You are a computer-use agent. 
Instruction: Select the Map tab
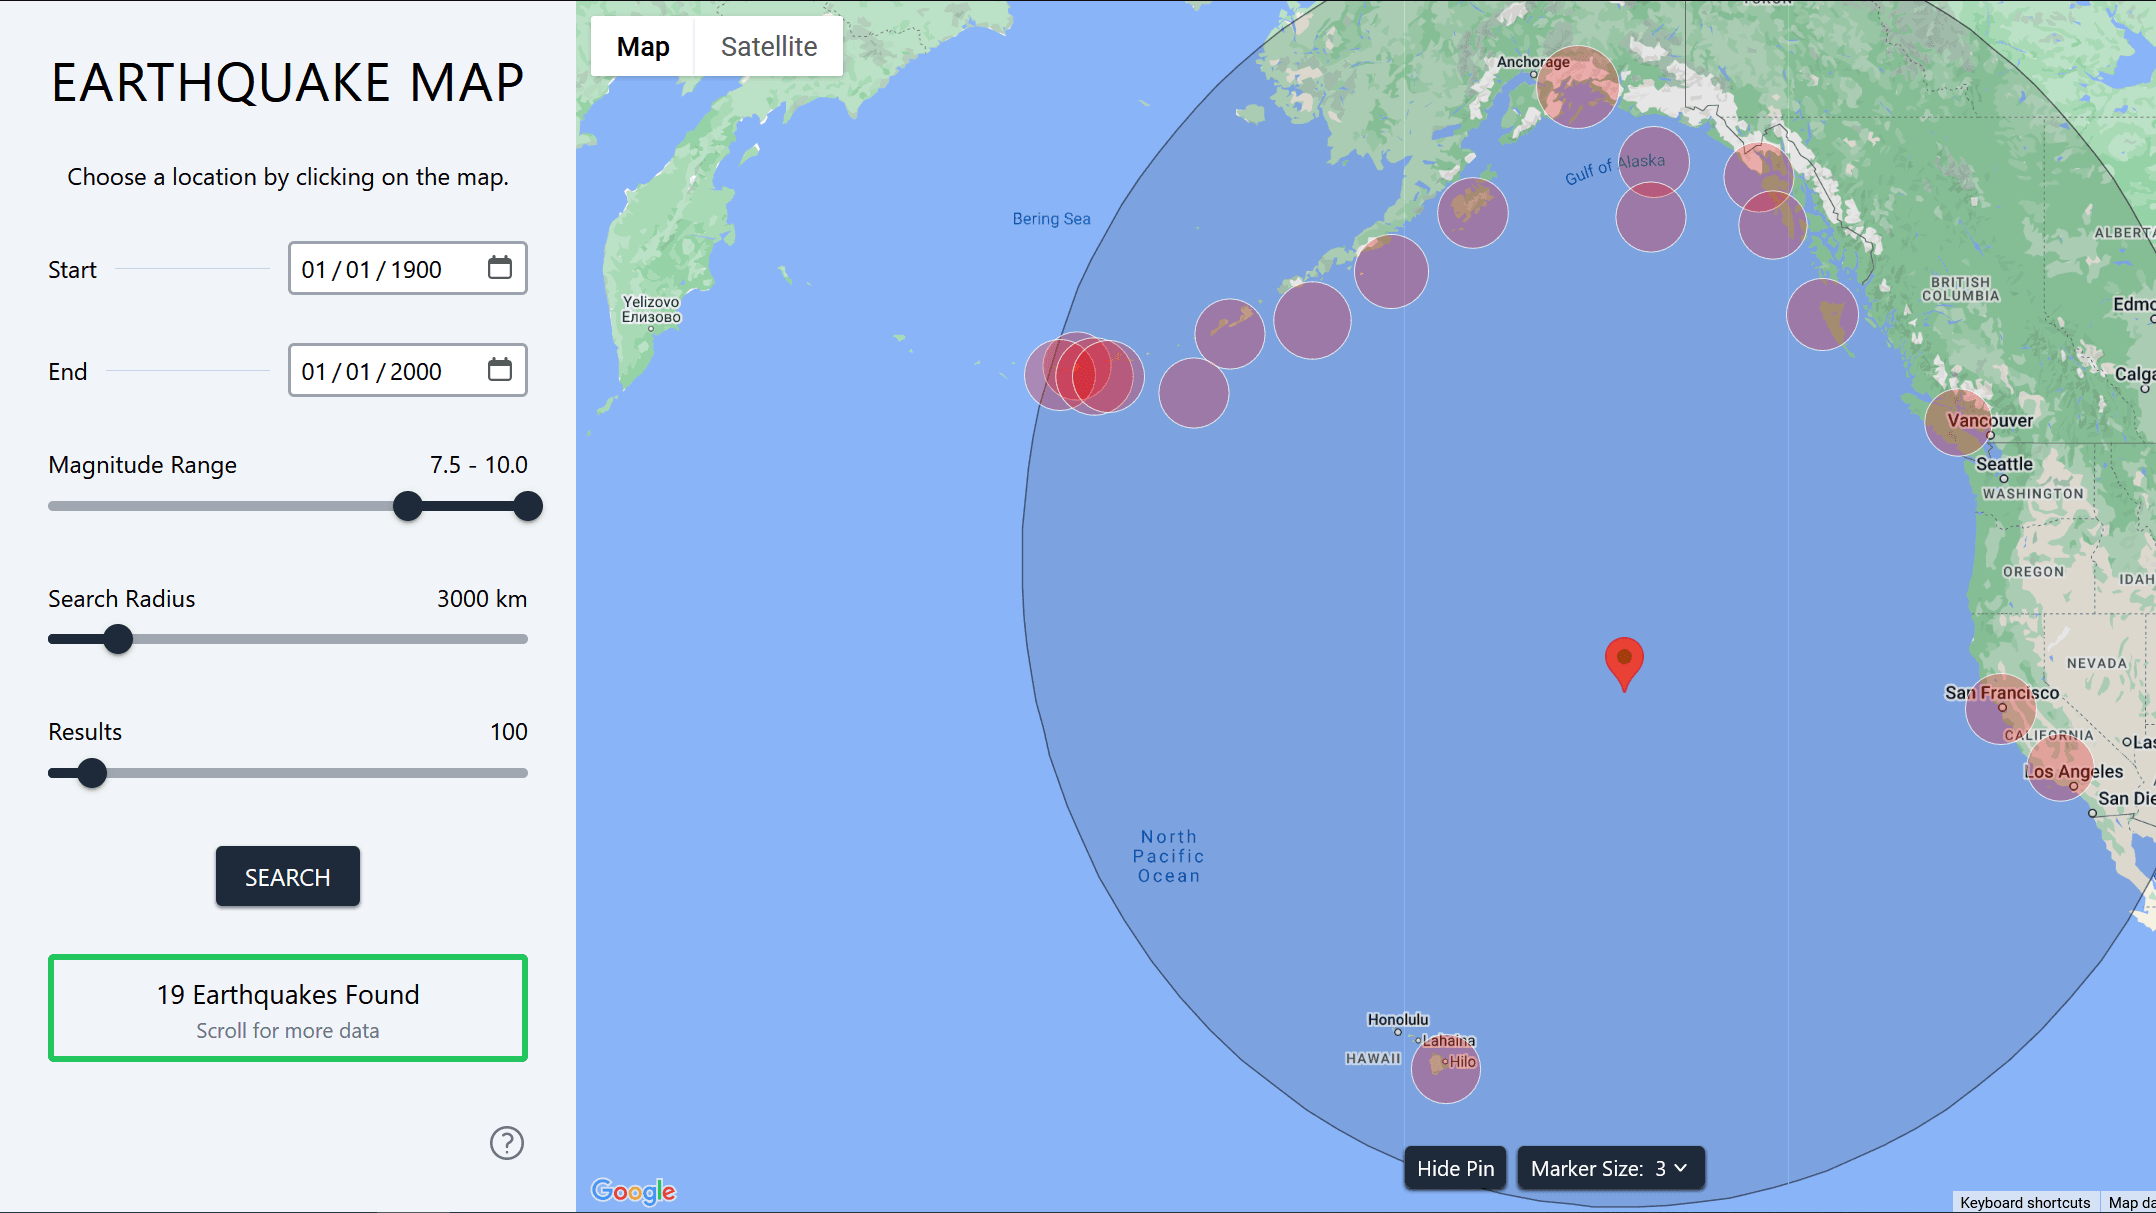(x=643, y=46)
